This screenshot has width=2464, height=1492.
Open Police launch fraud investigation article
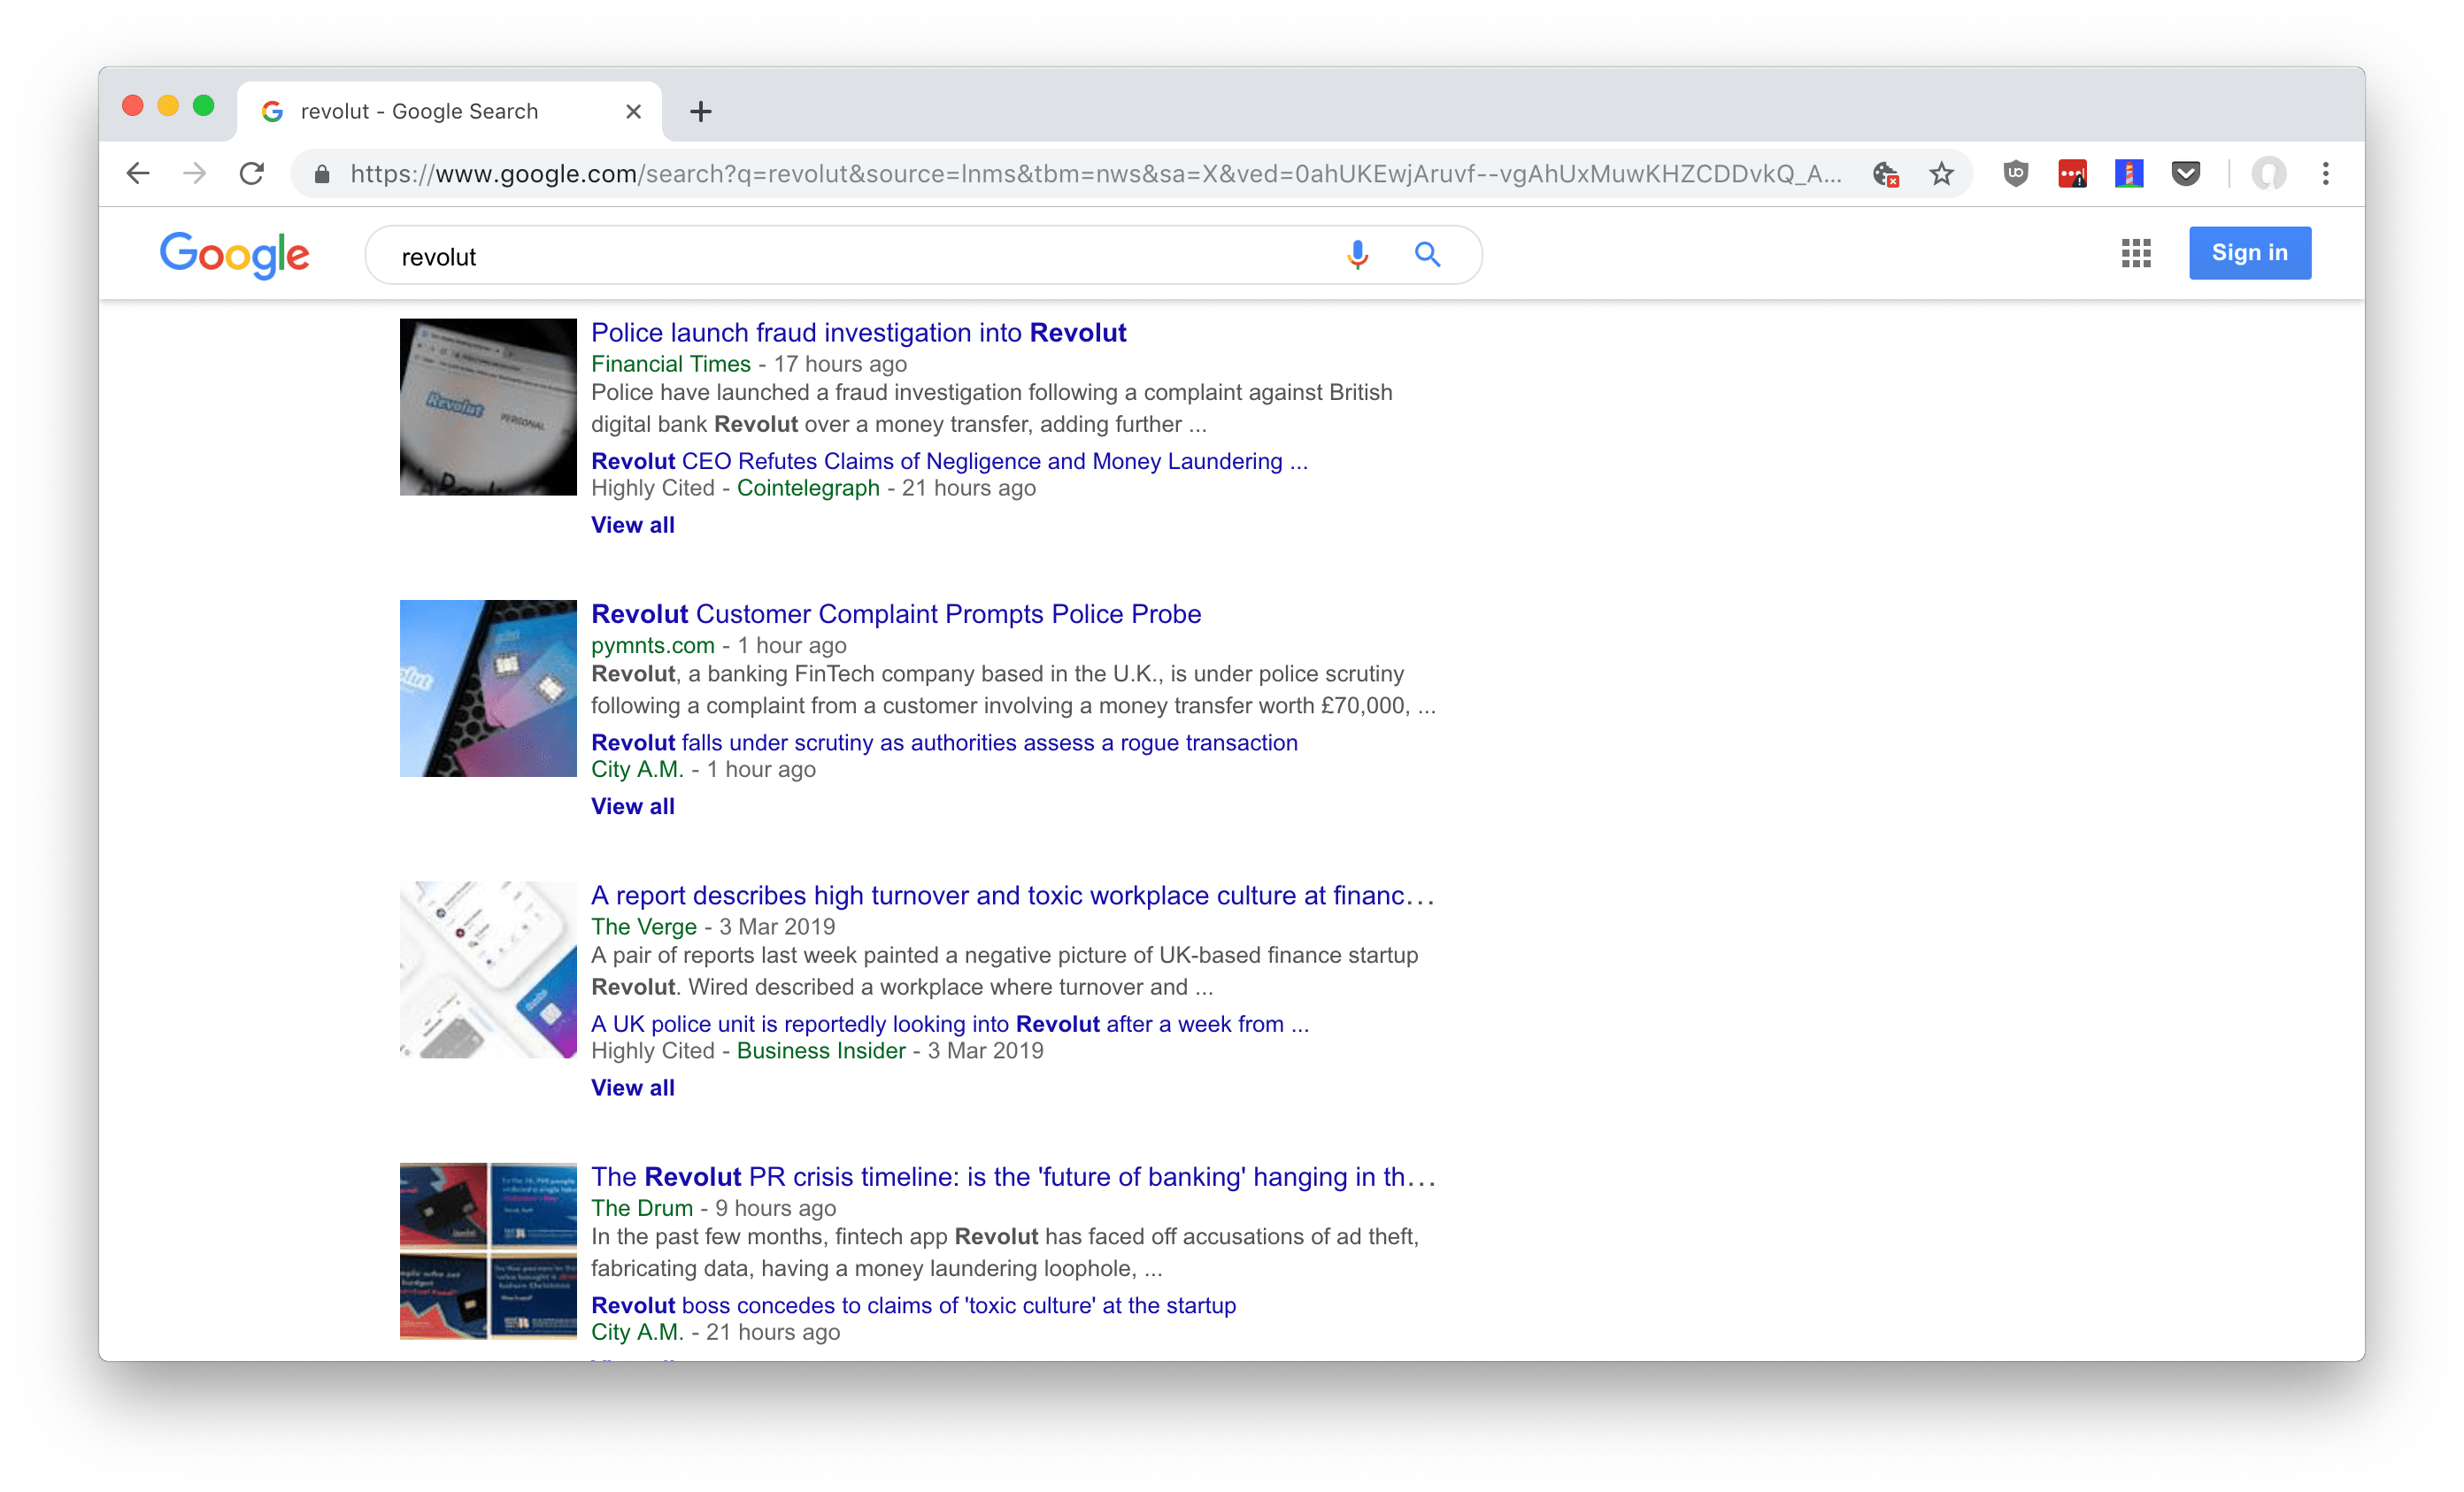(x=858, y=333)
